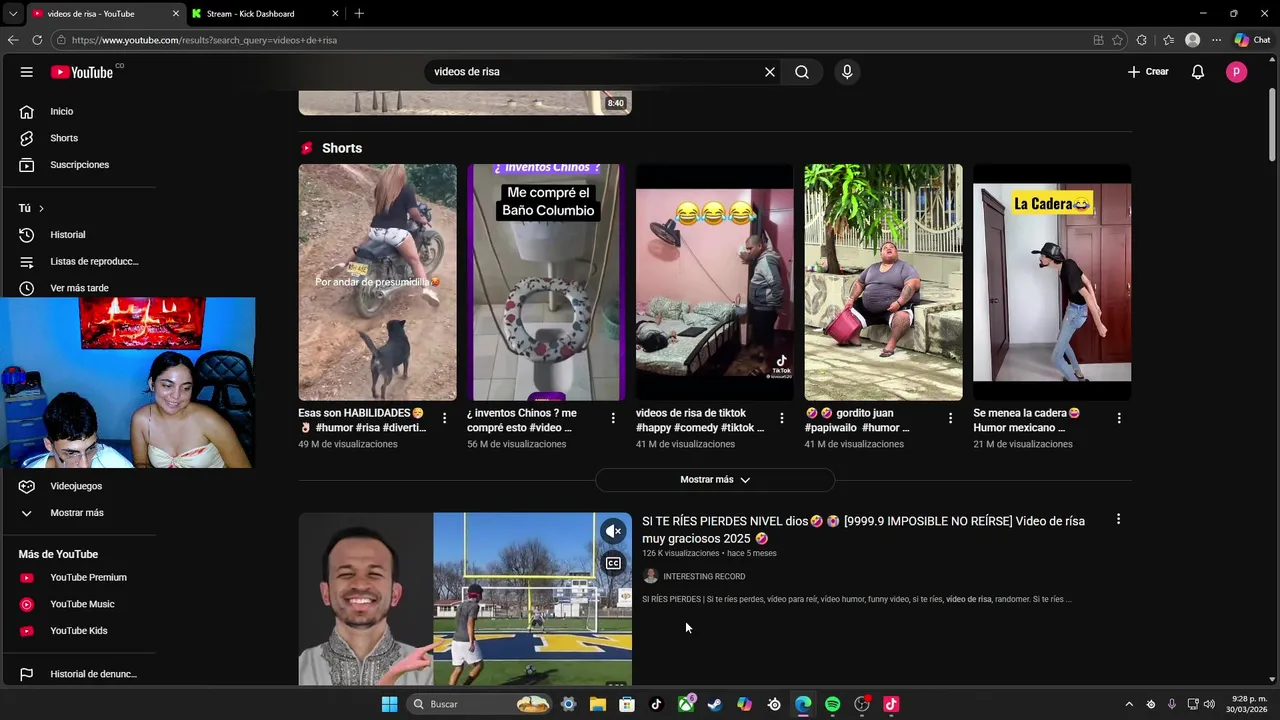Open Spotify from taskbar
Screen dimensions: 1280x720
pos(832,704)
